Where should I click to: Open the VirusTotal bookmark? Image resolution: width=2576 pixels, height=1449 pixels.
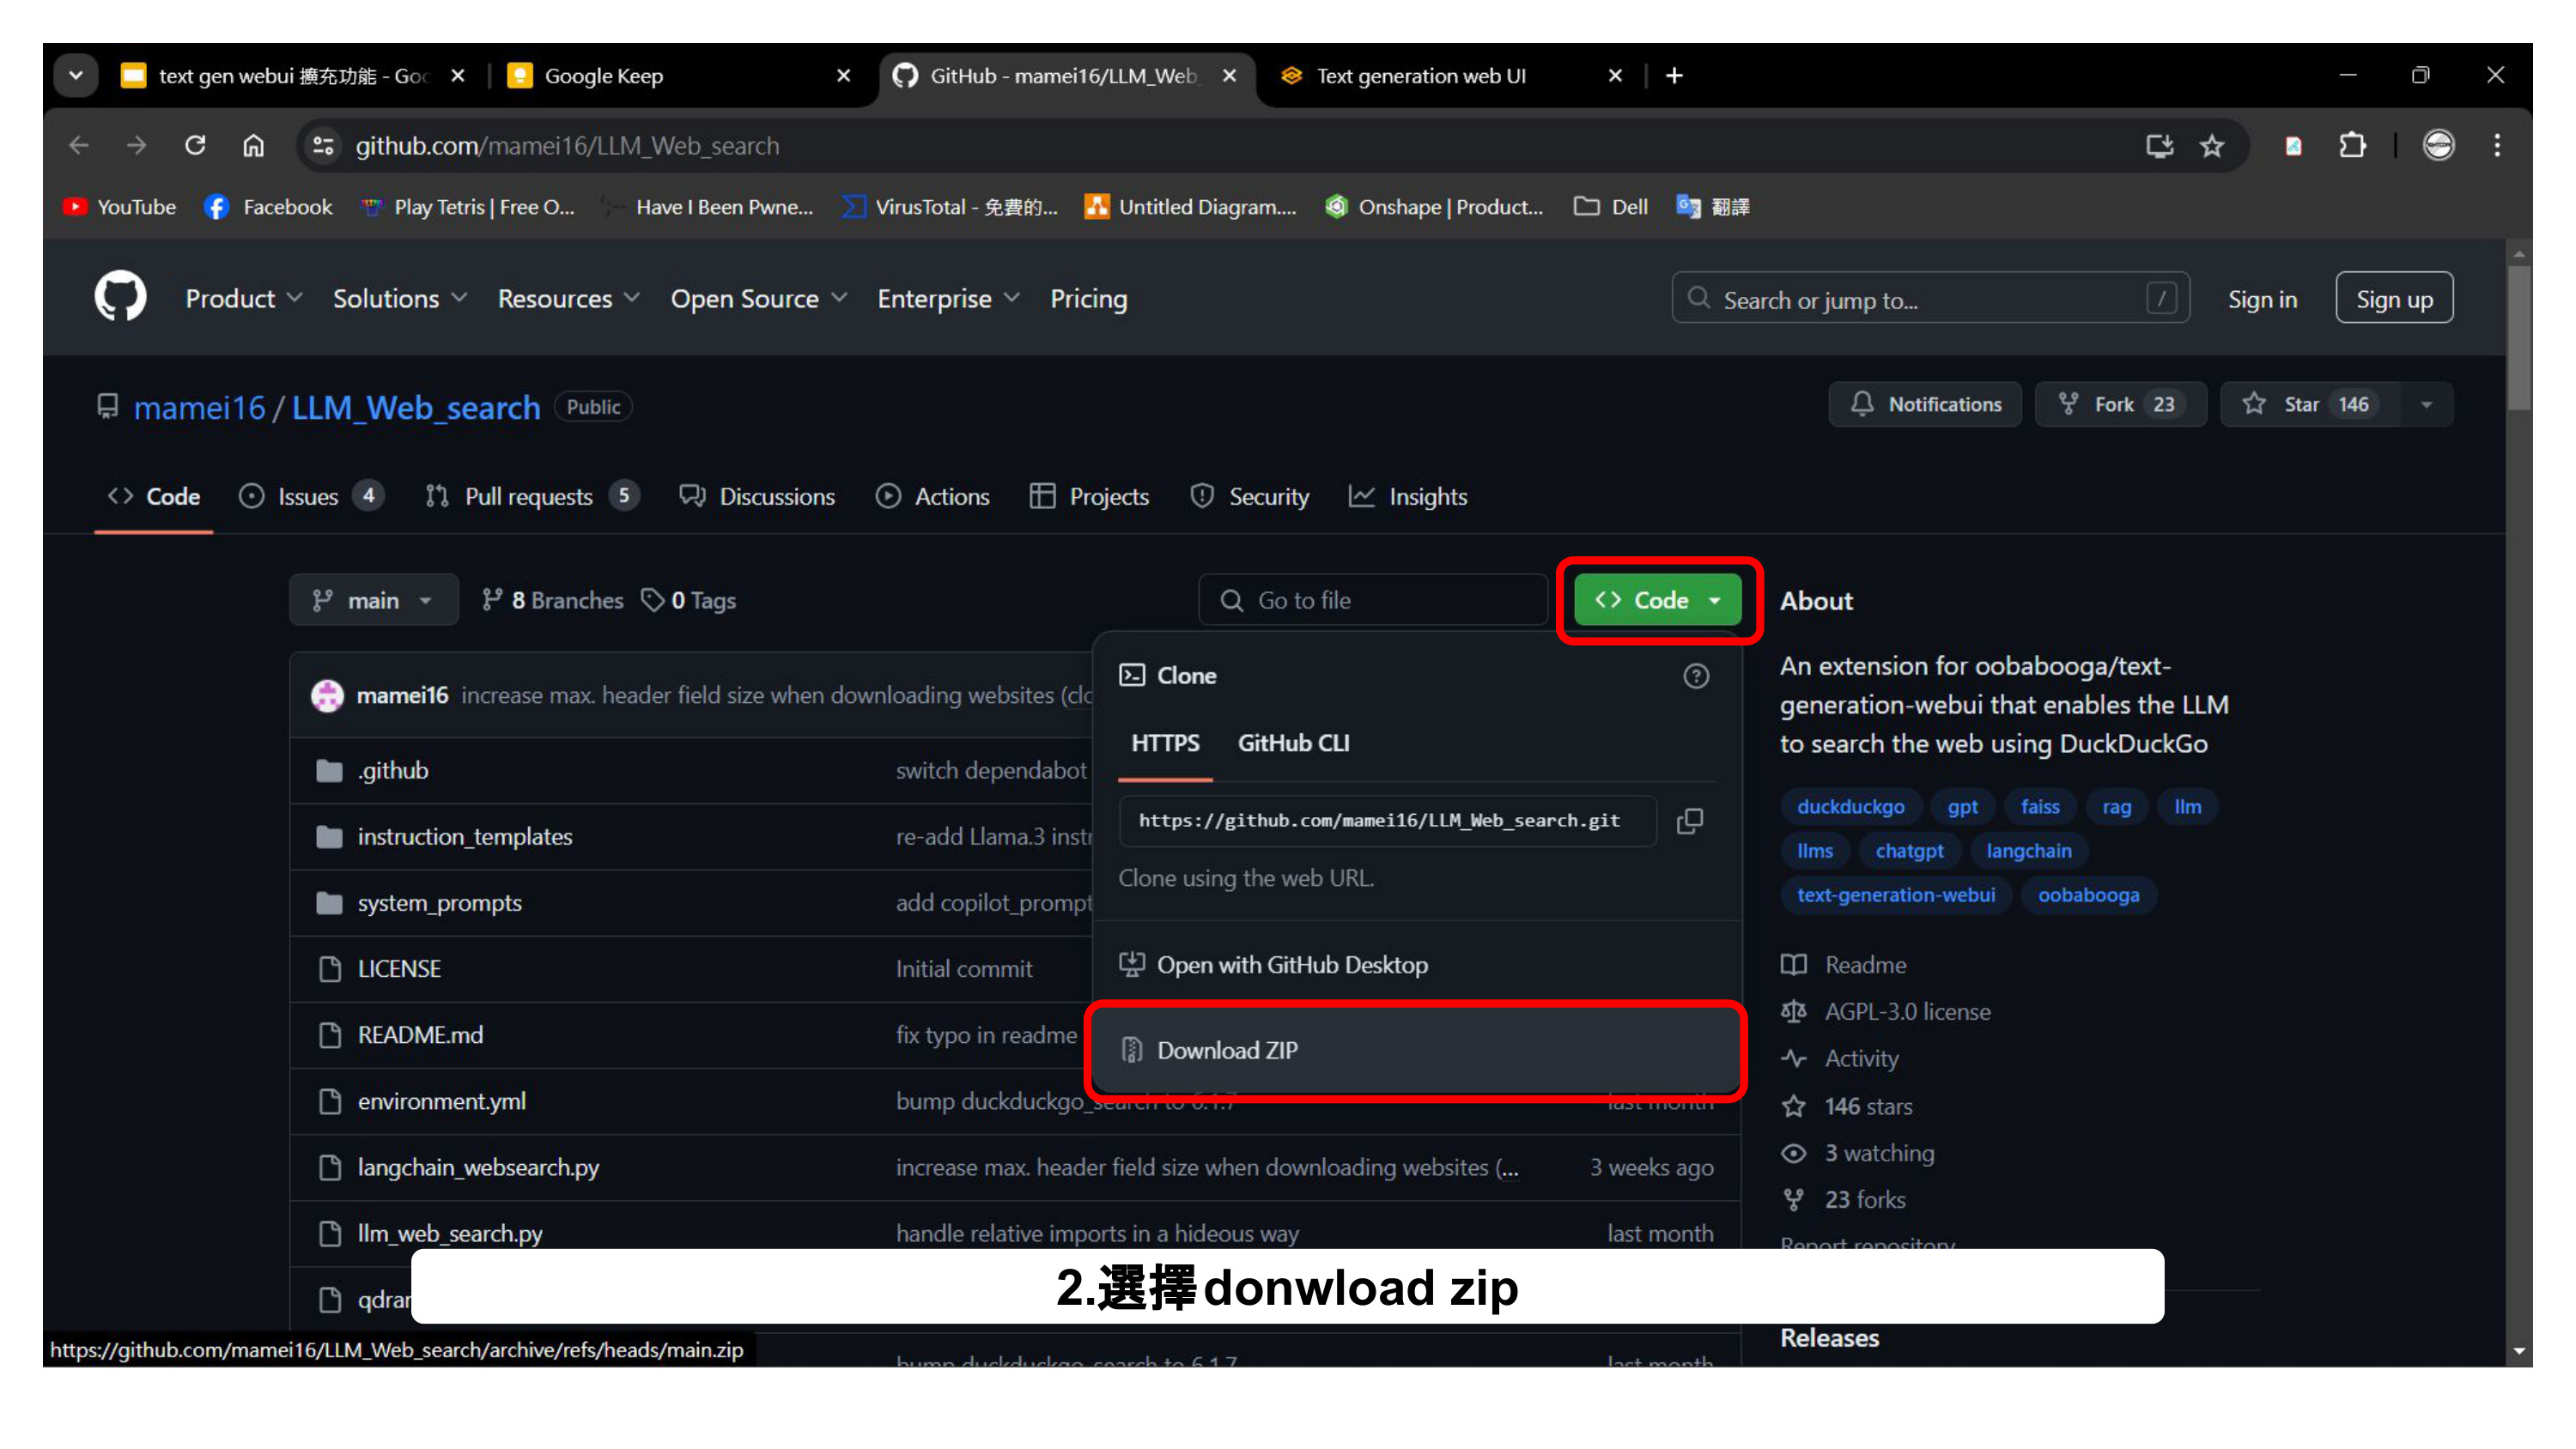949,207
